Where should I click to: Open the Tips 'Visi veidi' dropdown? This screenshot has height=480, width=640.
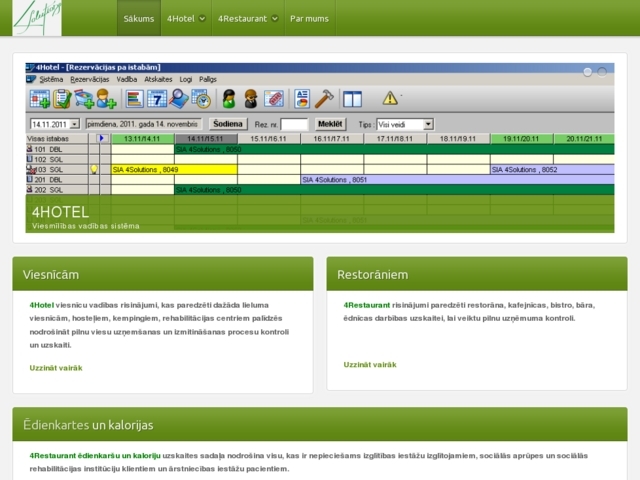tap(428, 124)
